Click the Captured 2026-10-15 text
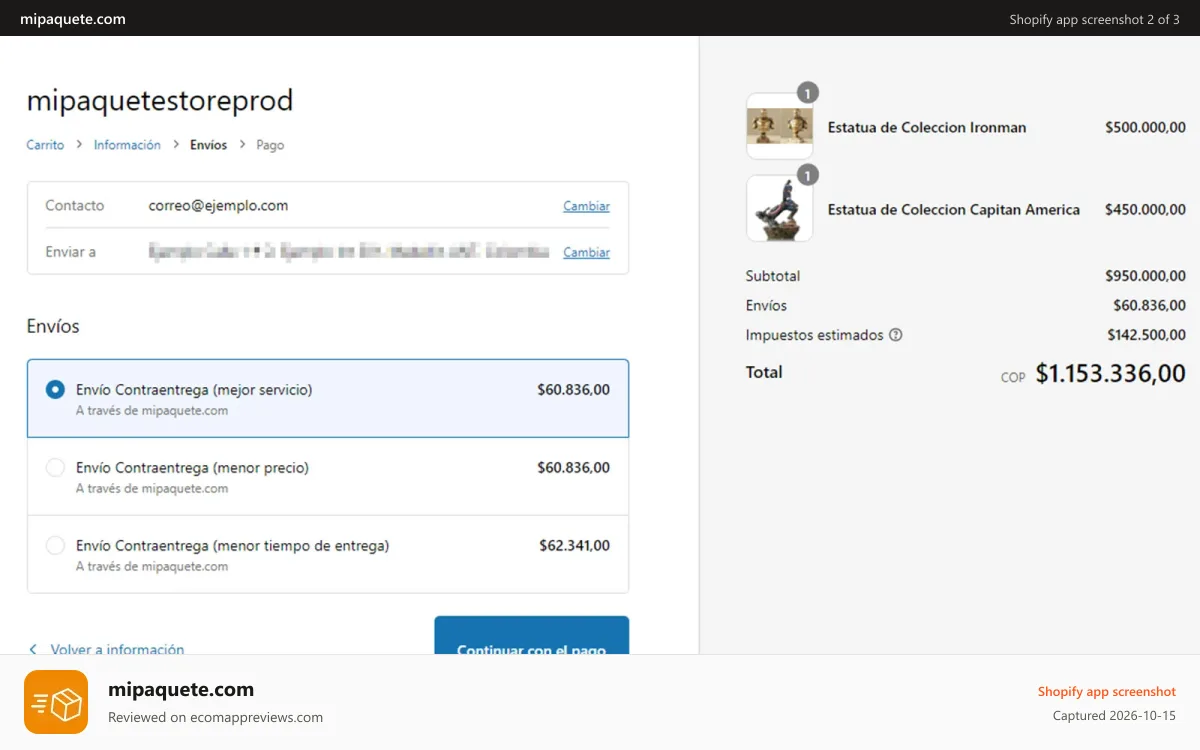This screenshot has height=750, width=1200. [x=1114, y=716]
